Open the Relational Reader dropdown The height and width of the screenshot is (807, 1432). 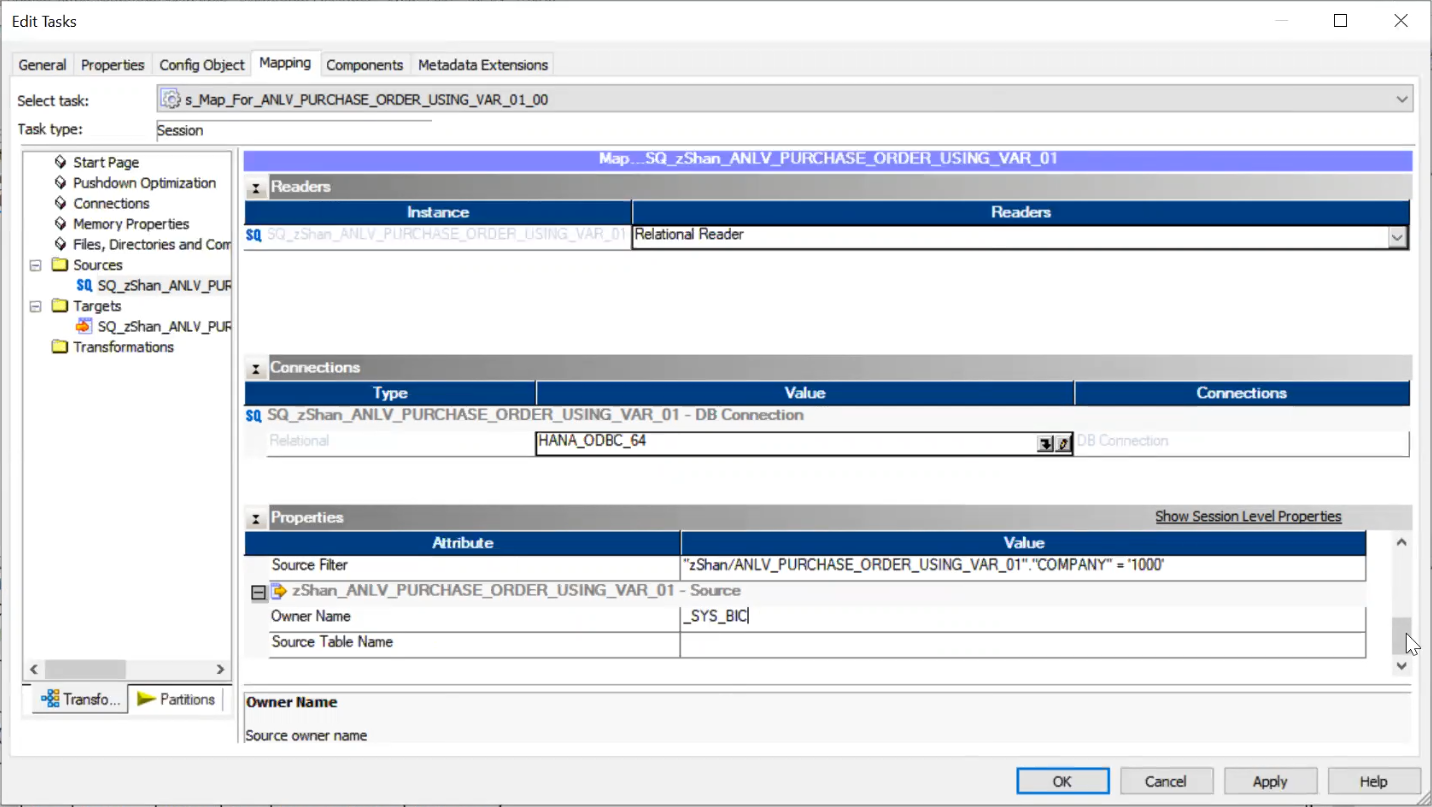pyautogui.click(x=1398, y=237)
